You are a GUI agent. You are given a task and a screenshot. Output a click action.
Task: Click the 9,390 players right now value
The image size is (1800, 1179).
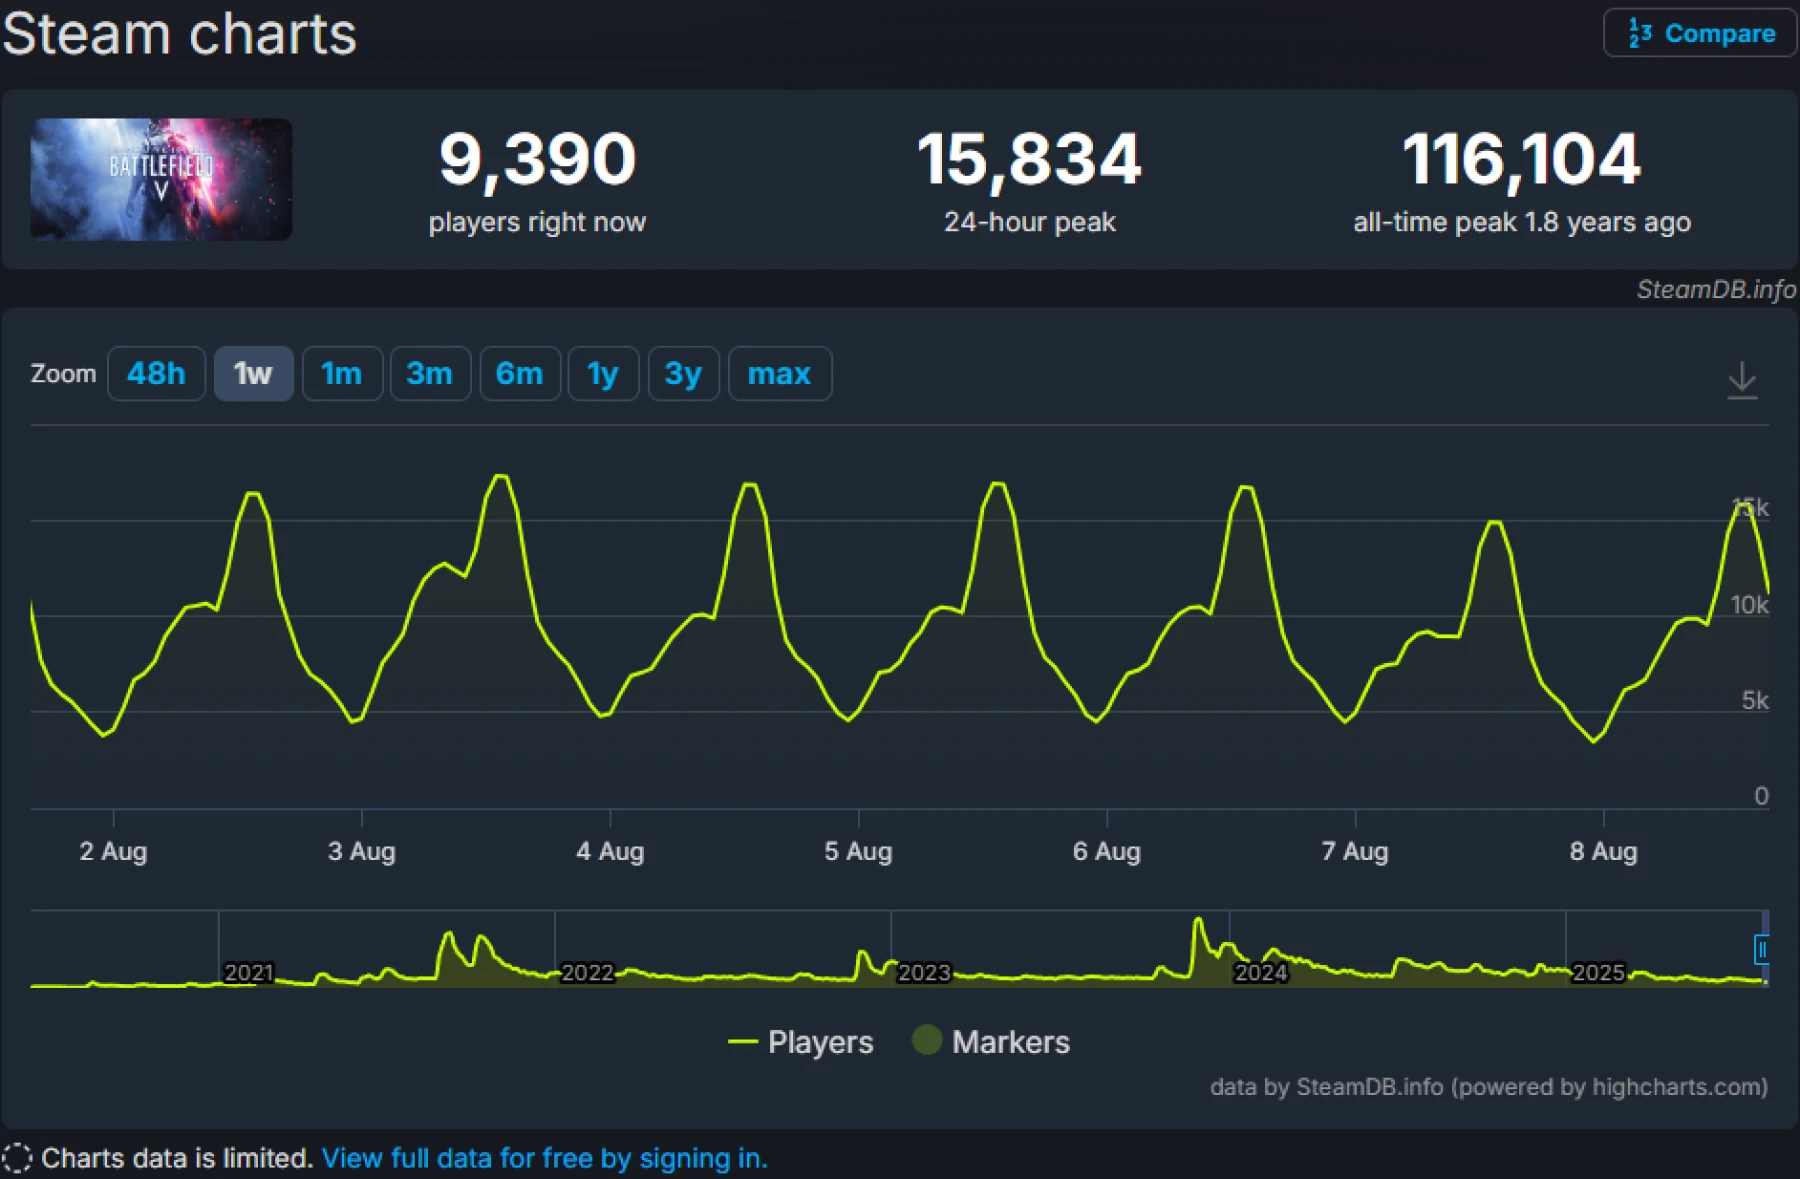[537, 160]
